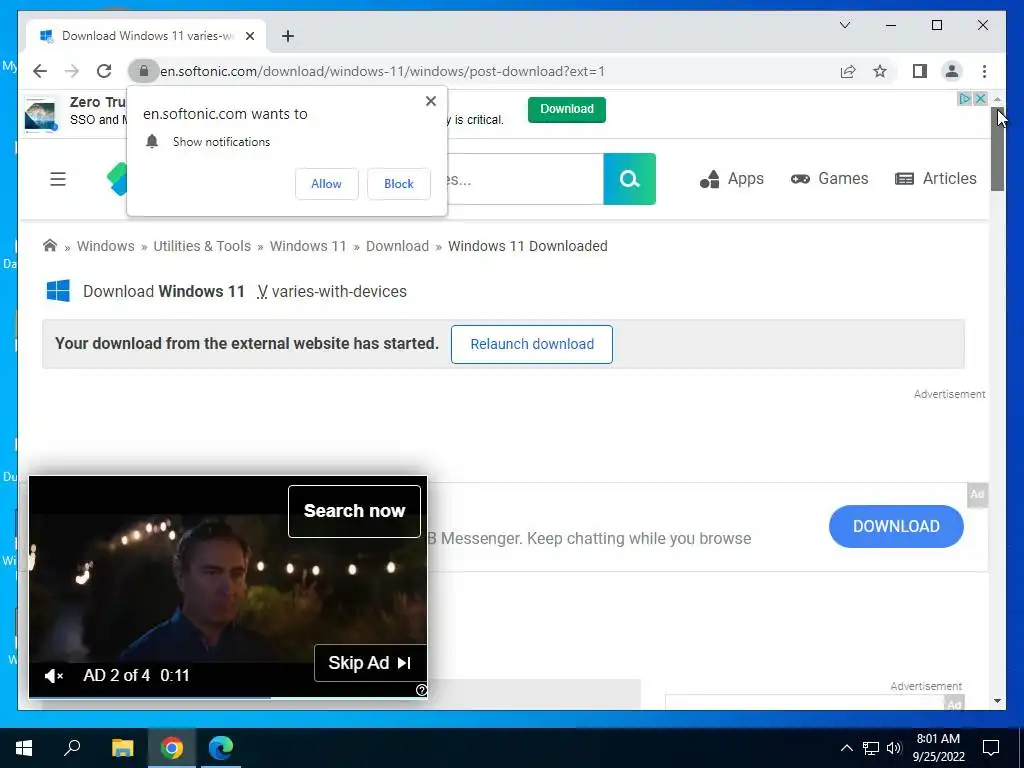The height and width of the screenshot is (768, 1024).
Task: Expand the tab search dropdown arrow
Action: (x=844, y=25)
